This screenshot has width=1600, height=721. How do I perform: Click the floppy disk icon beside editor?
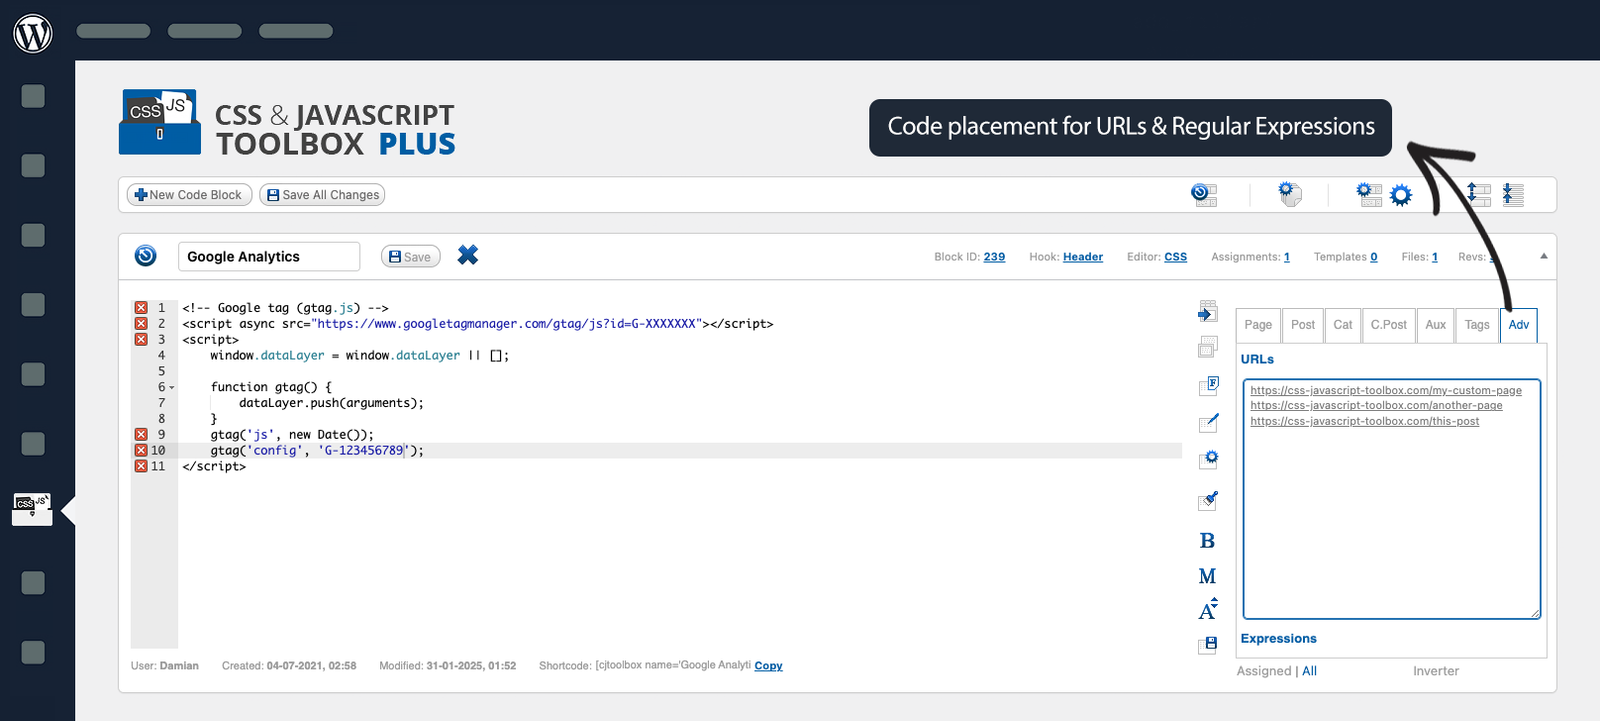[1208, 645]
